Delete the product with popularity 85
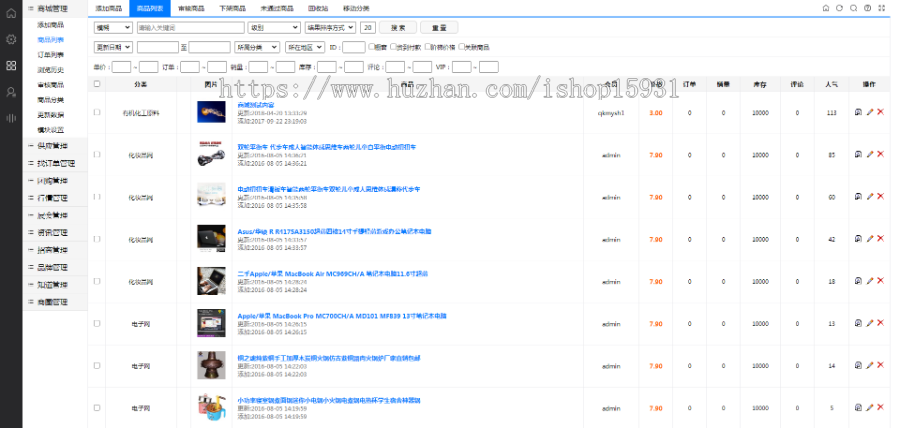The height and width of the screenshot is (428, 900). click(x=880, y=154)
